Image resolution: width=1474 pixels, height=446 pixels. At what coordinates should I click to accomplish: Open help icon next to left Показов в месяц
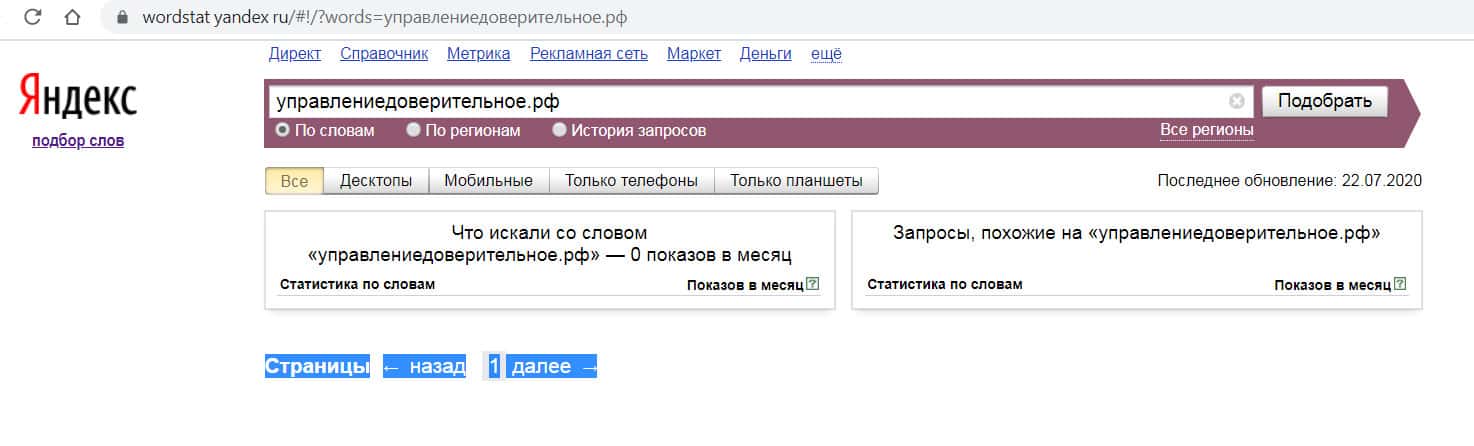click(x=813, y=284)
